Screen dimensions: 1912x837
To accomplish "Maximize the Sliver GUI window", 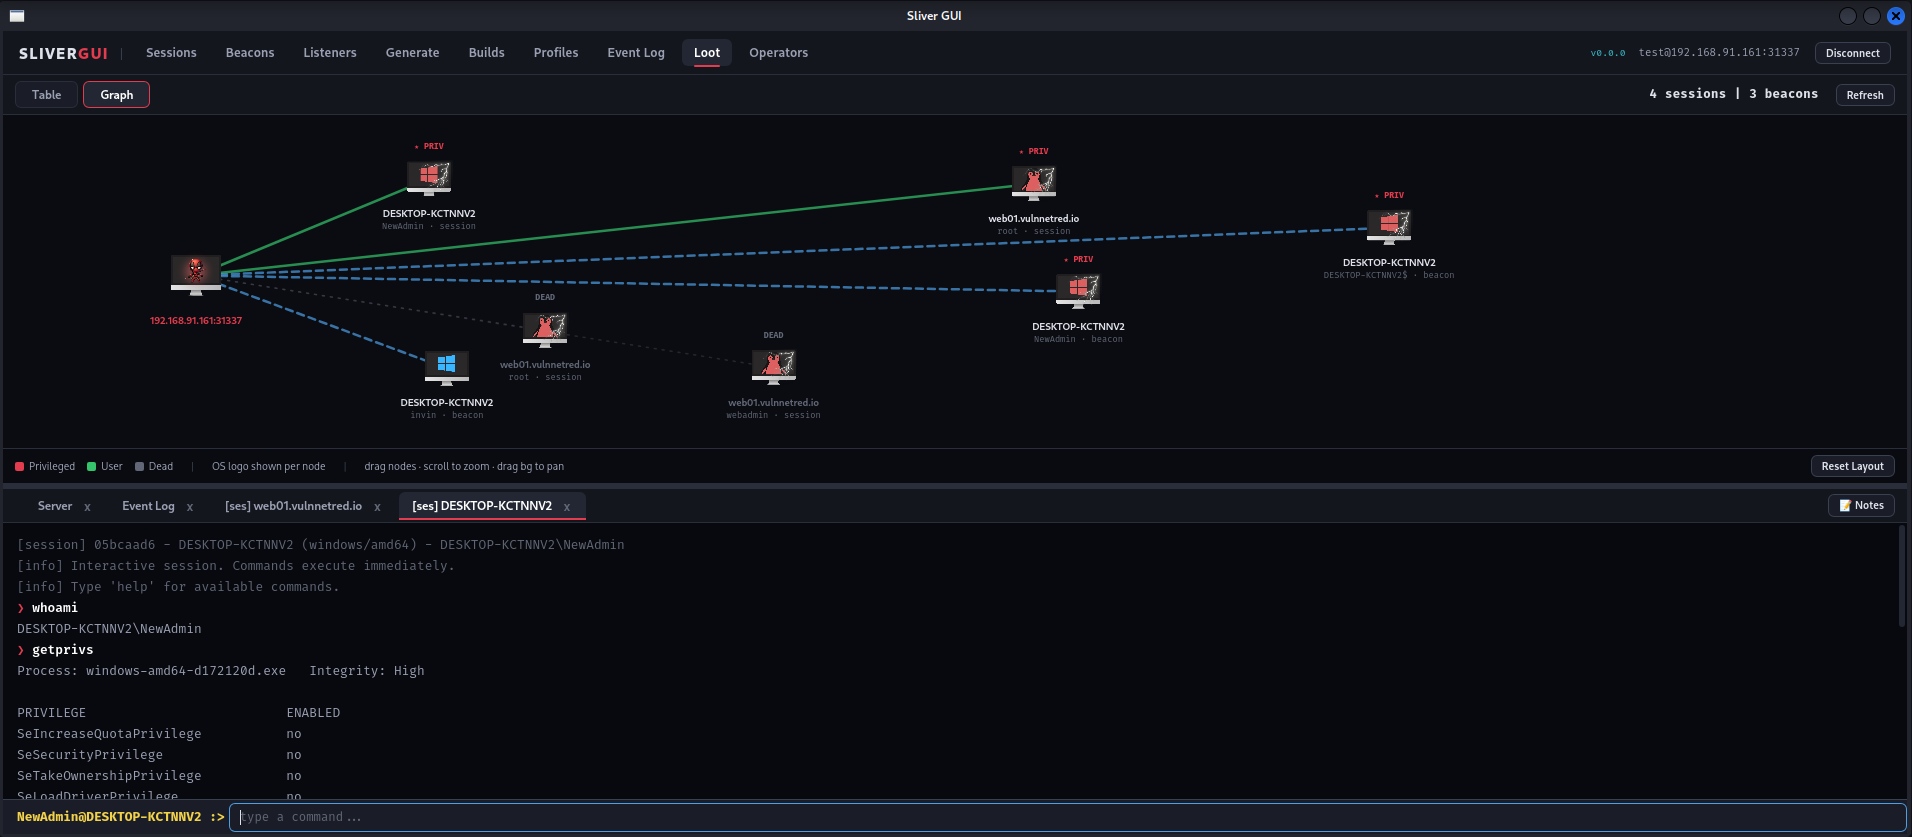I will pyautogui.click(x=1872, y=16).
